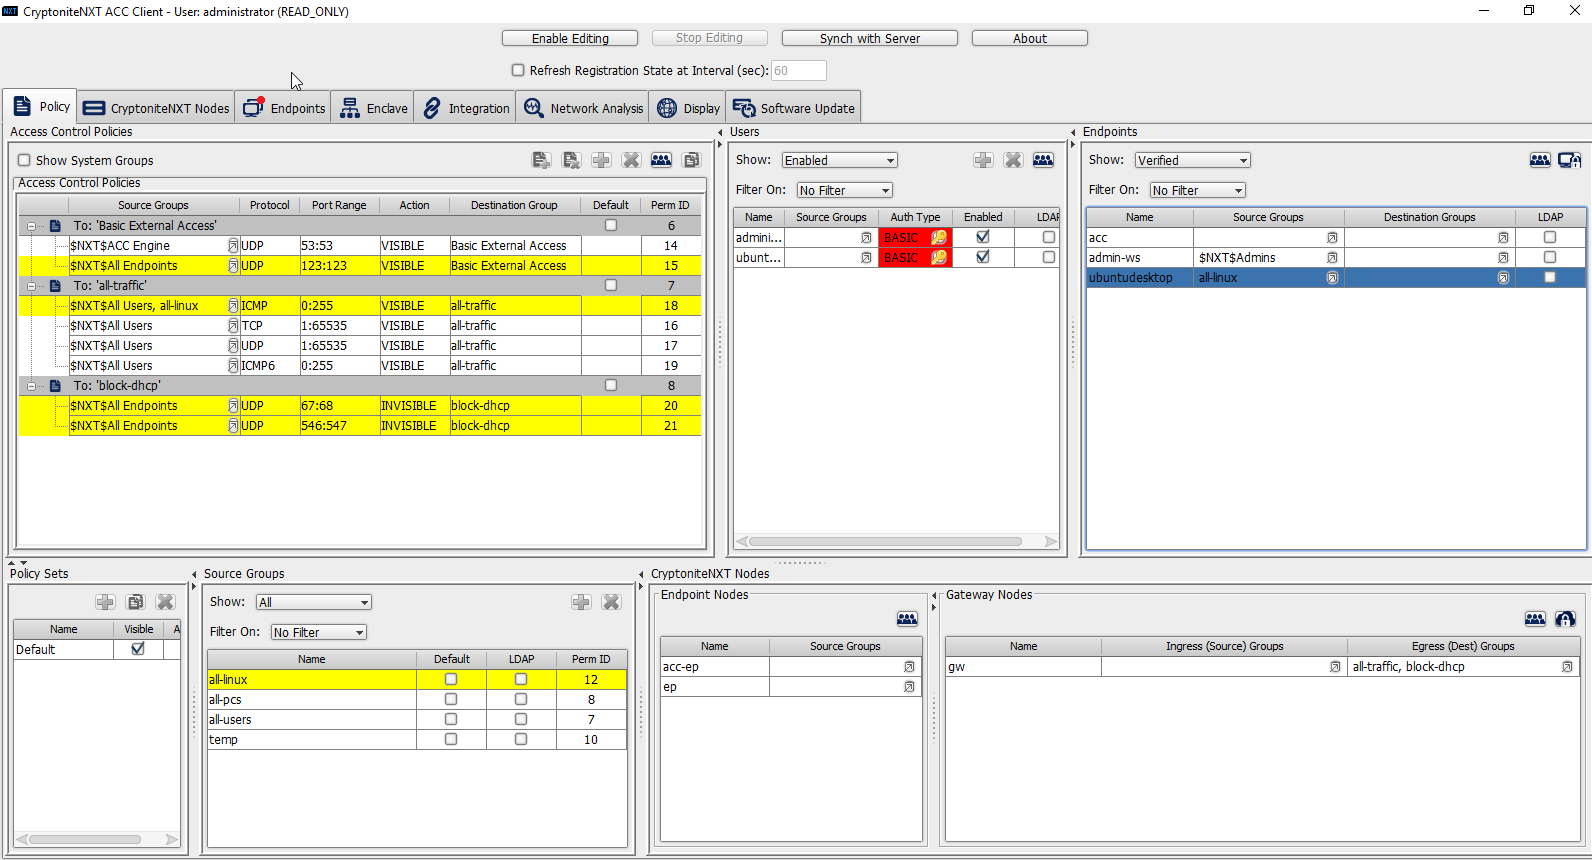
Task: Toggle Refresh Registration State at Interval checkbox
Action: pyautogui.click(x=518, y=70)
